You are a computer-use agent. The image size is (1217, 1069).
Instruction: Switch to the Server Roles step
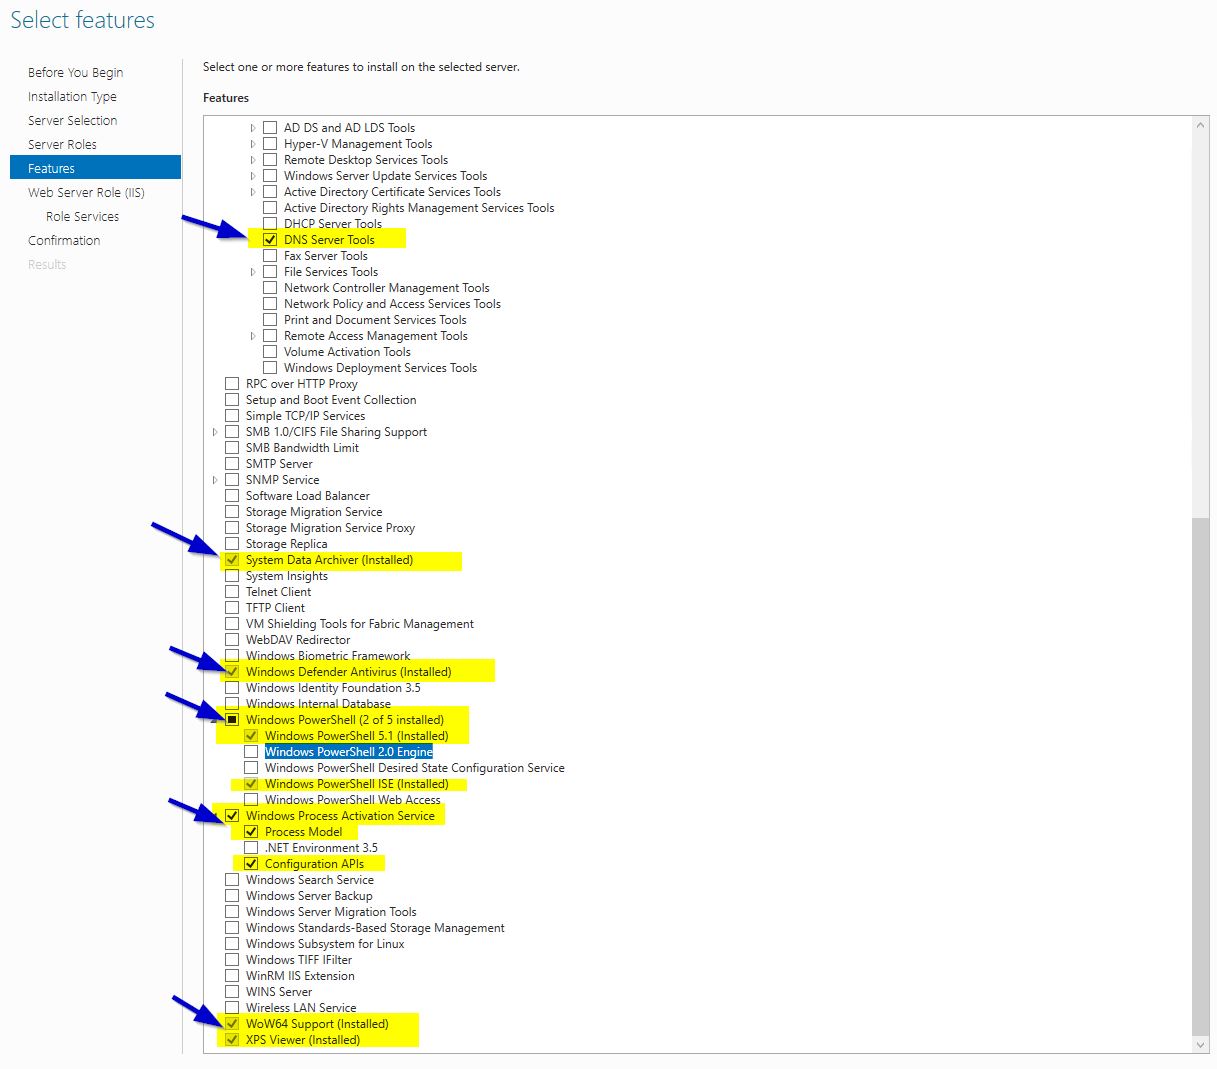[x=62, y=144]
